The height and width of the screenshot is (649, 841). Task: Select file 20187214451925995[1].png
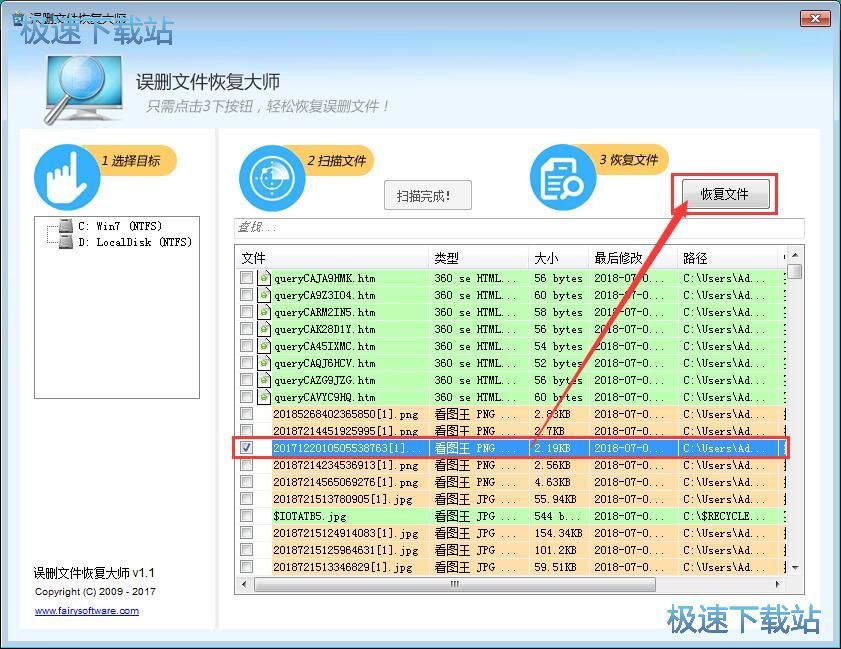pos(345,431)
